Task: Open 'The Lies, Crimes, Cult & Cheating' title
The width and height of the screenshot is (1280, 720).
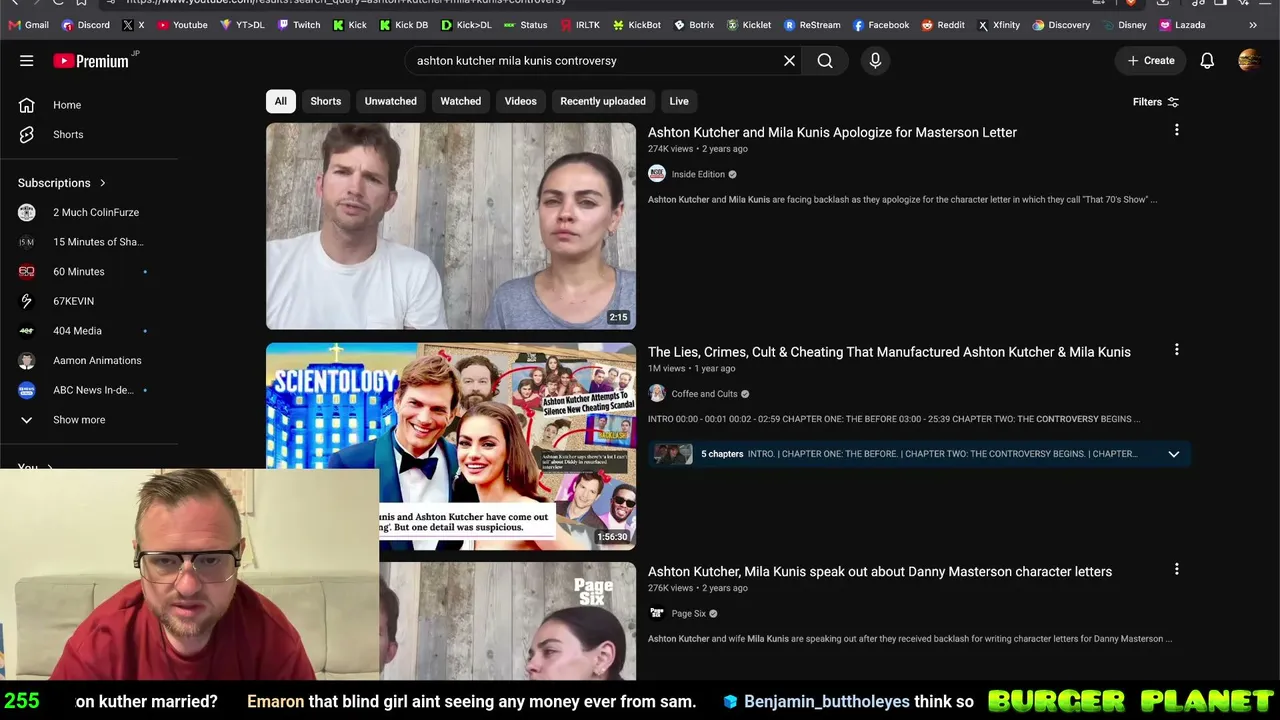Action: click(889, 352)
